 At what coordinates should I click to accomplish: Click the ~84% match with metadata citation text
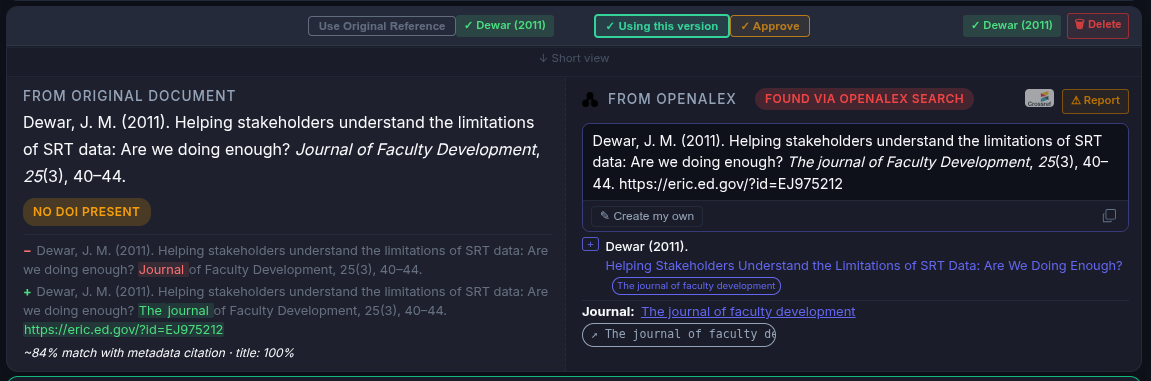pyautogui.click(x=159, y=353)
